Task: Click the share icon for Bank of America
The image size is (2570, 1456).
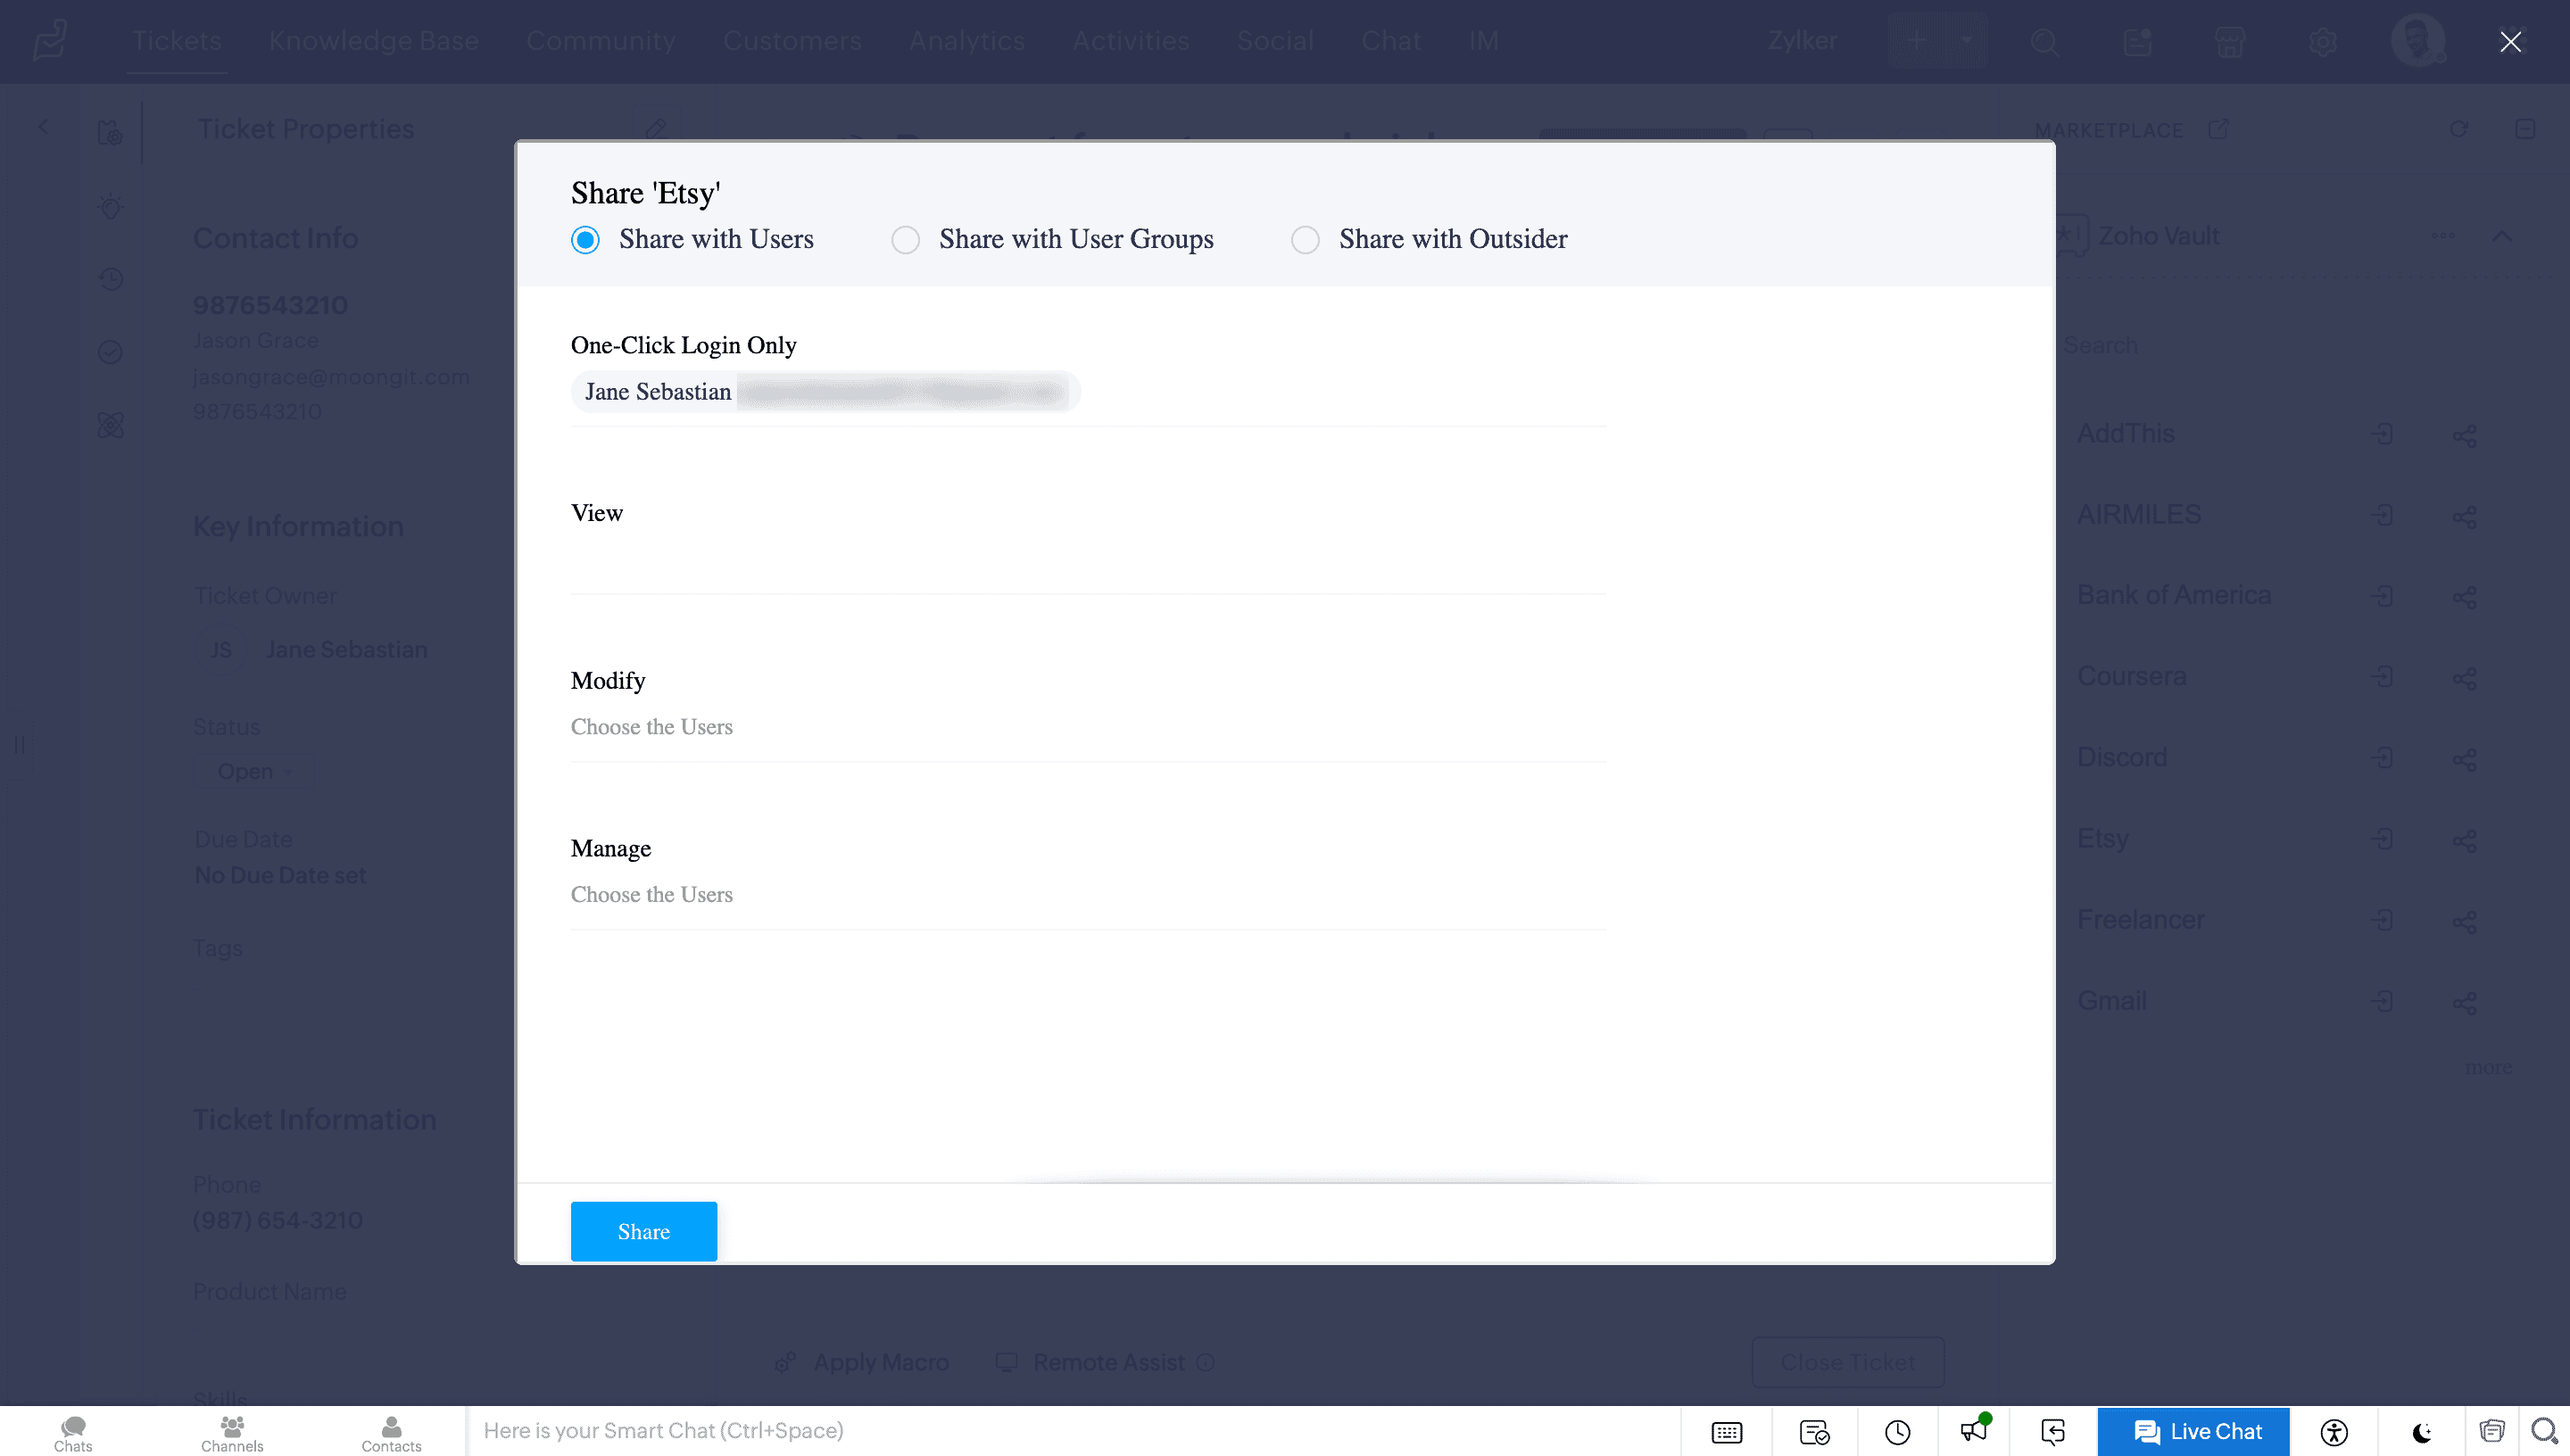Action: click(x=2465, y=597)
